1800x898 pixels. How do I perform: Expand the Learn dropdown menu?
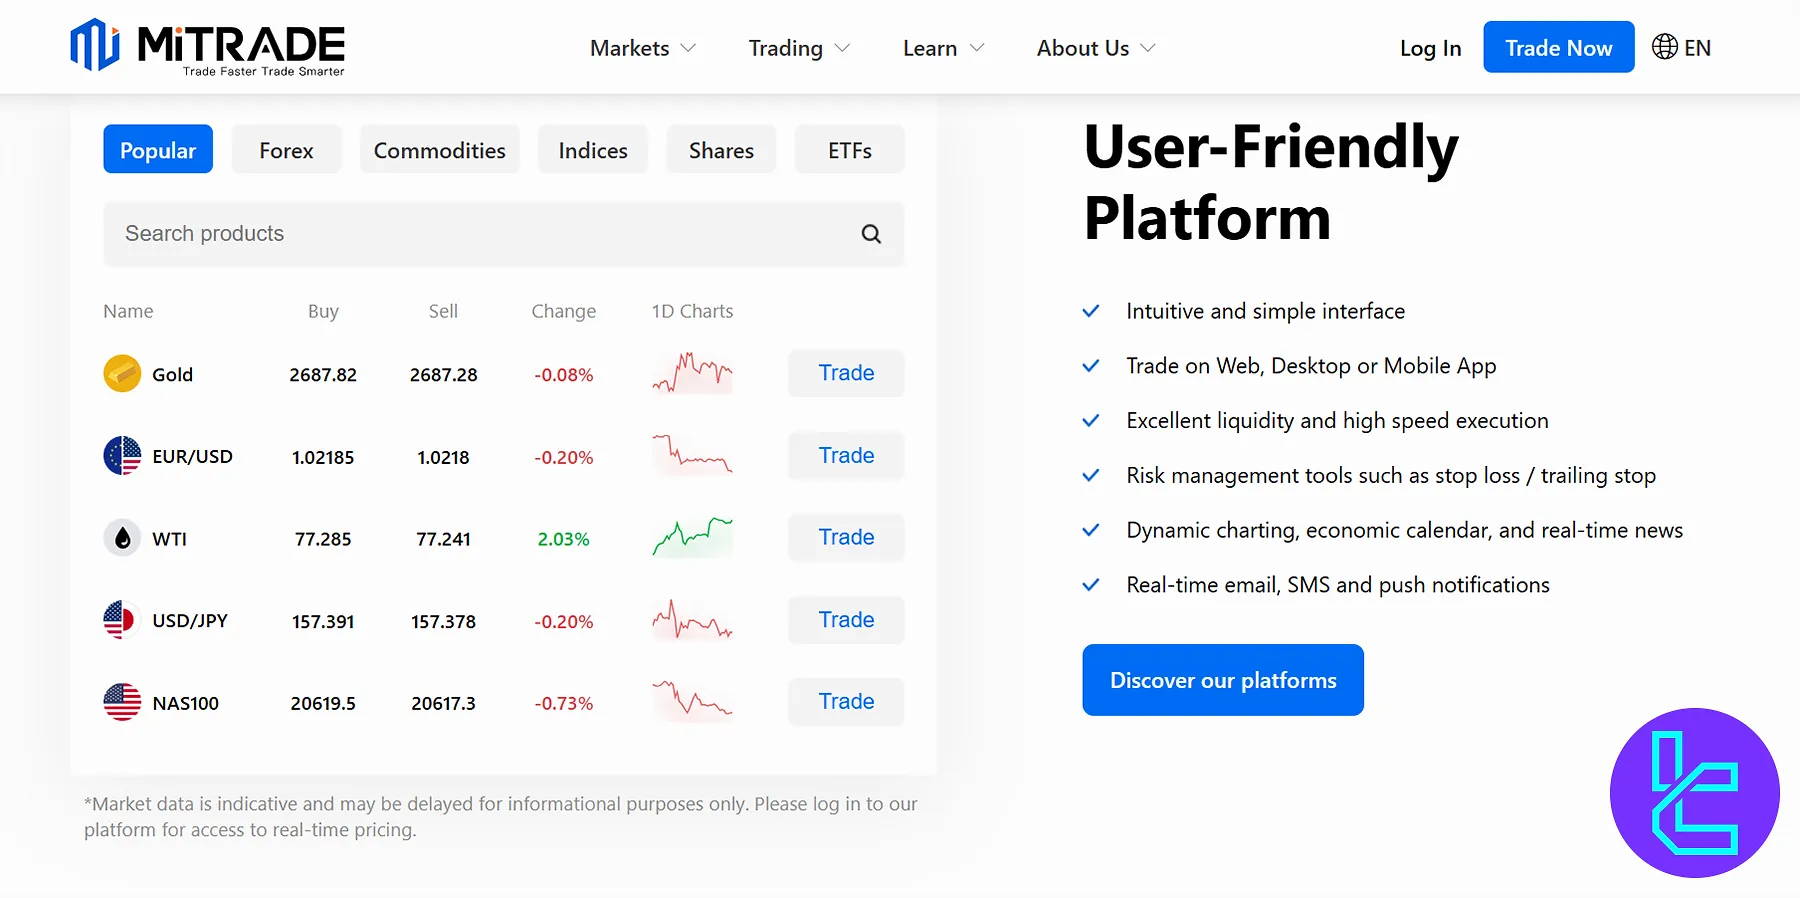943,48
